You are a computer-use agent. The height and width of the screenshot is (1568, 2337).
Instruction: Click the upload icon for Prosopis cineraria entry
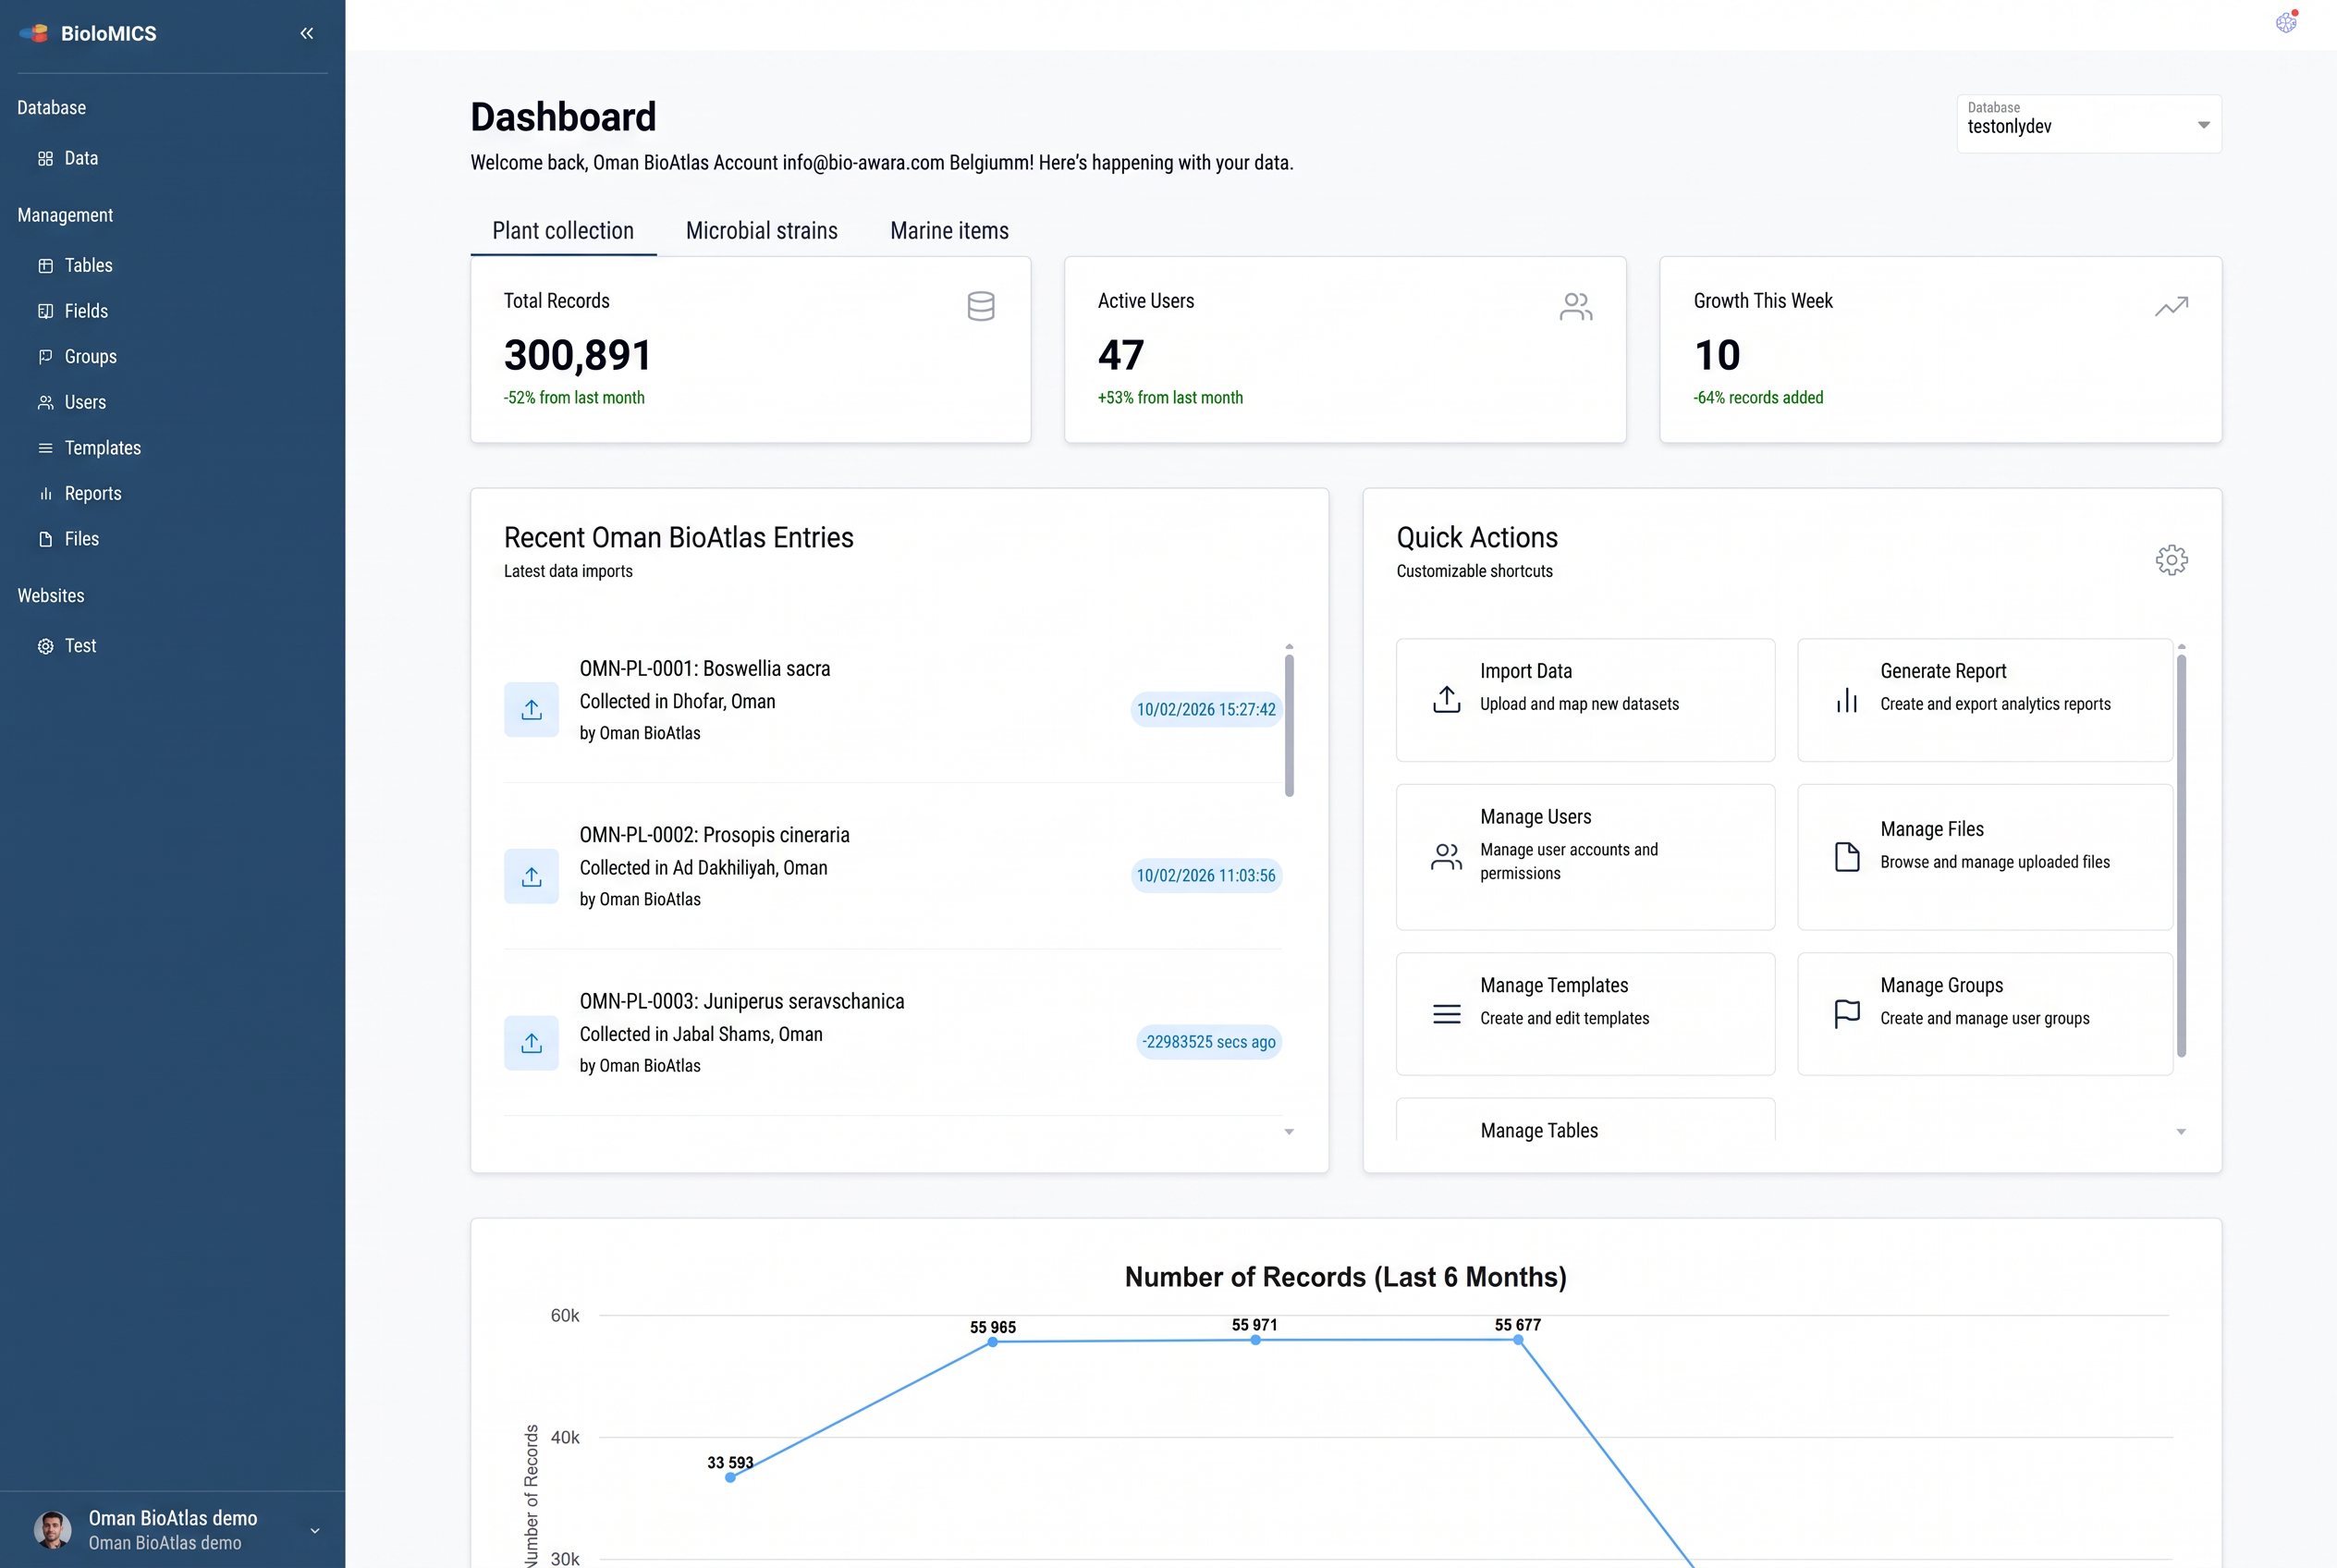(531, 876)
